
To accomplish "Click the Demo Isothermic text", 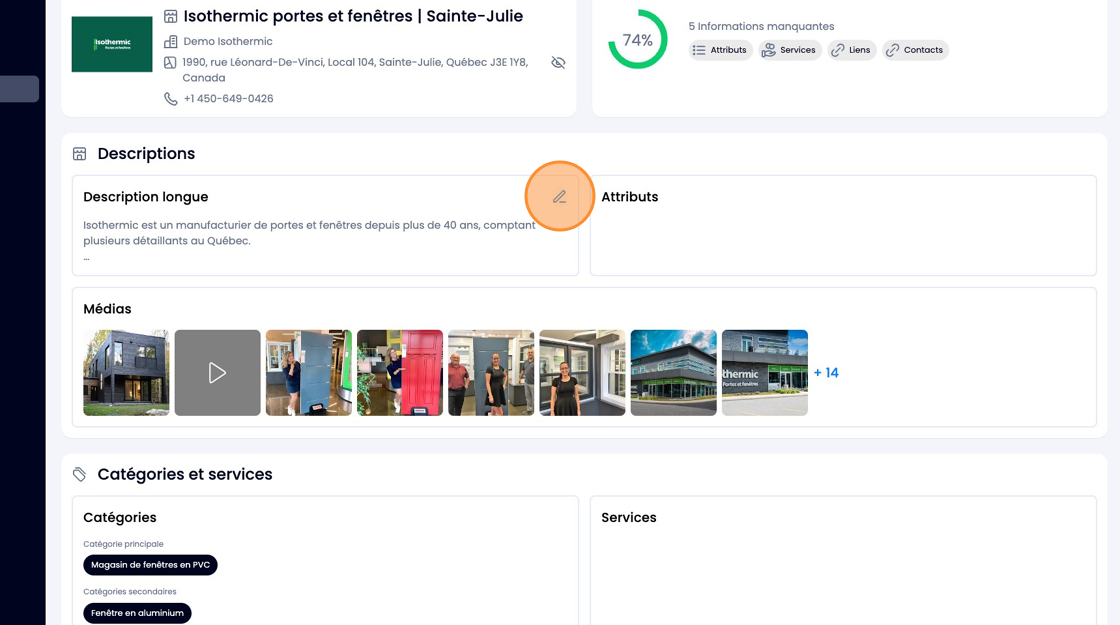I will tap(228, 41).
